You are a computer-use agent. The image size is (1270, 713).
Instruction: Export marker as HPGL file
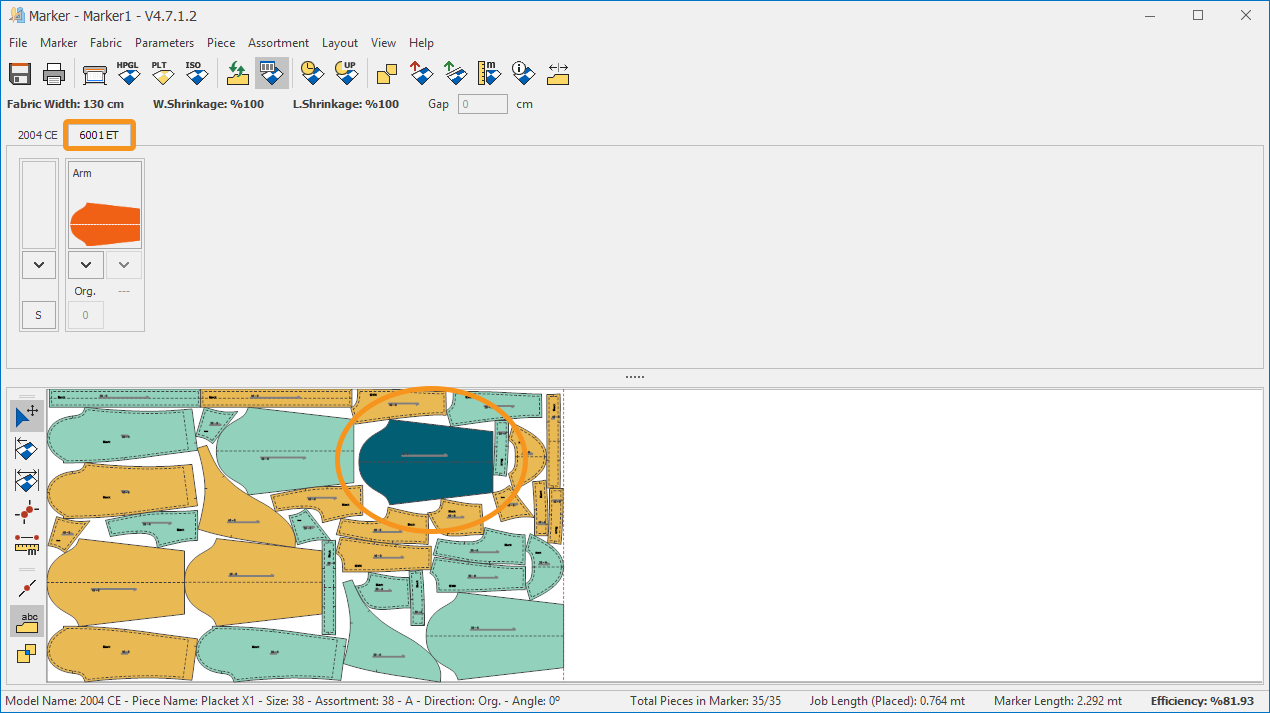[128, 74]
